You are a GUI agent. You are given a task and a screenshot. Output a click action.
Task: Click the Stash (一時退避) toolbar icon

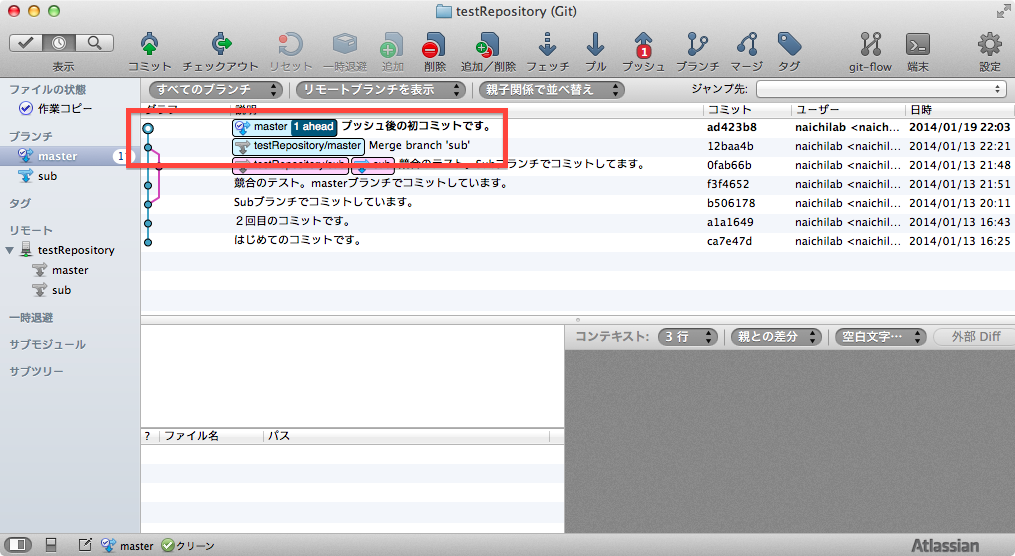[x=345, y=45]
